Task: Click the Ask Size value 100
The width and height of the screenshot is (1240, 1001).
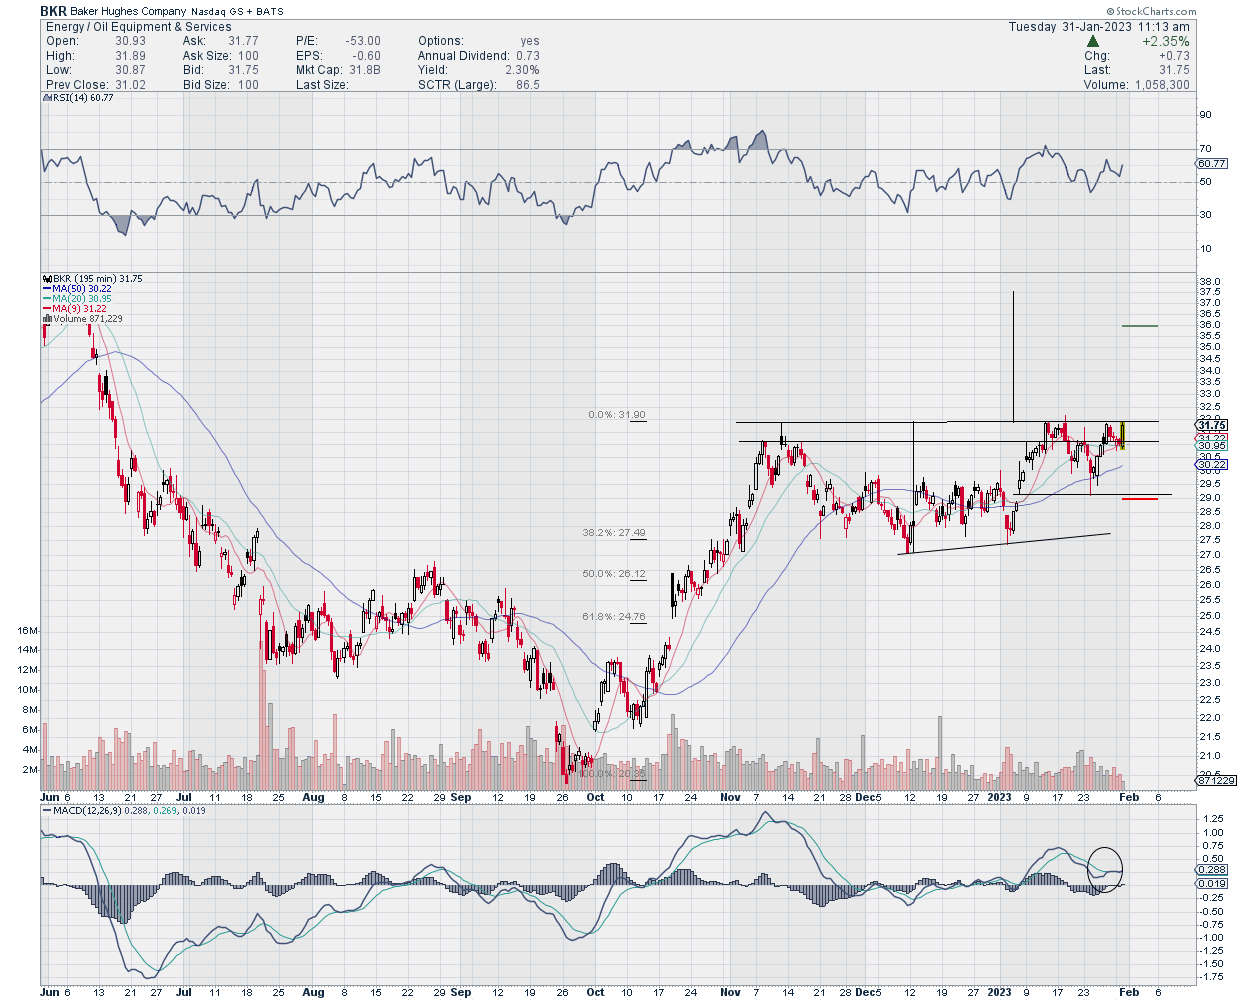Action: coord(248,56)
